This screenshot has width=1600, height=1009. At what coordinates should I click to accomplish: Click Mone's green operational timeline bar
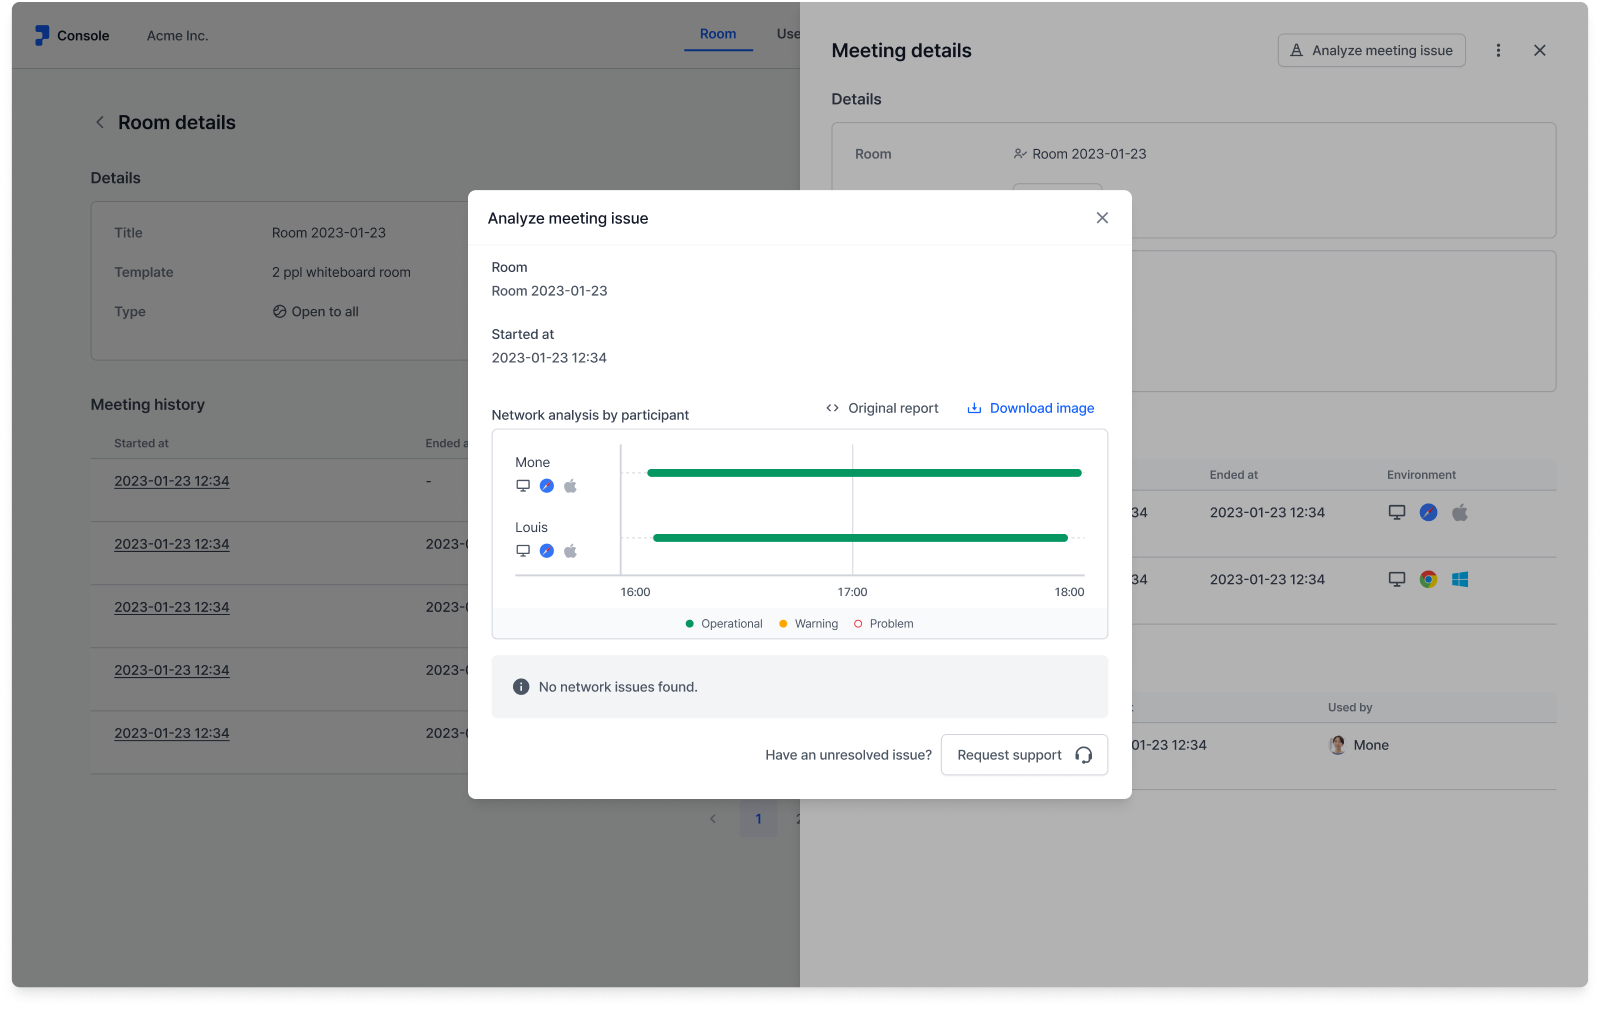tap(864, 473)
